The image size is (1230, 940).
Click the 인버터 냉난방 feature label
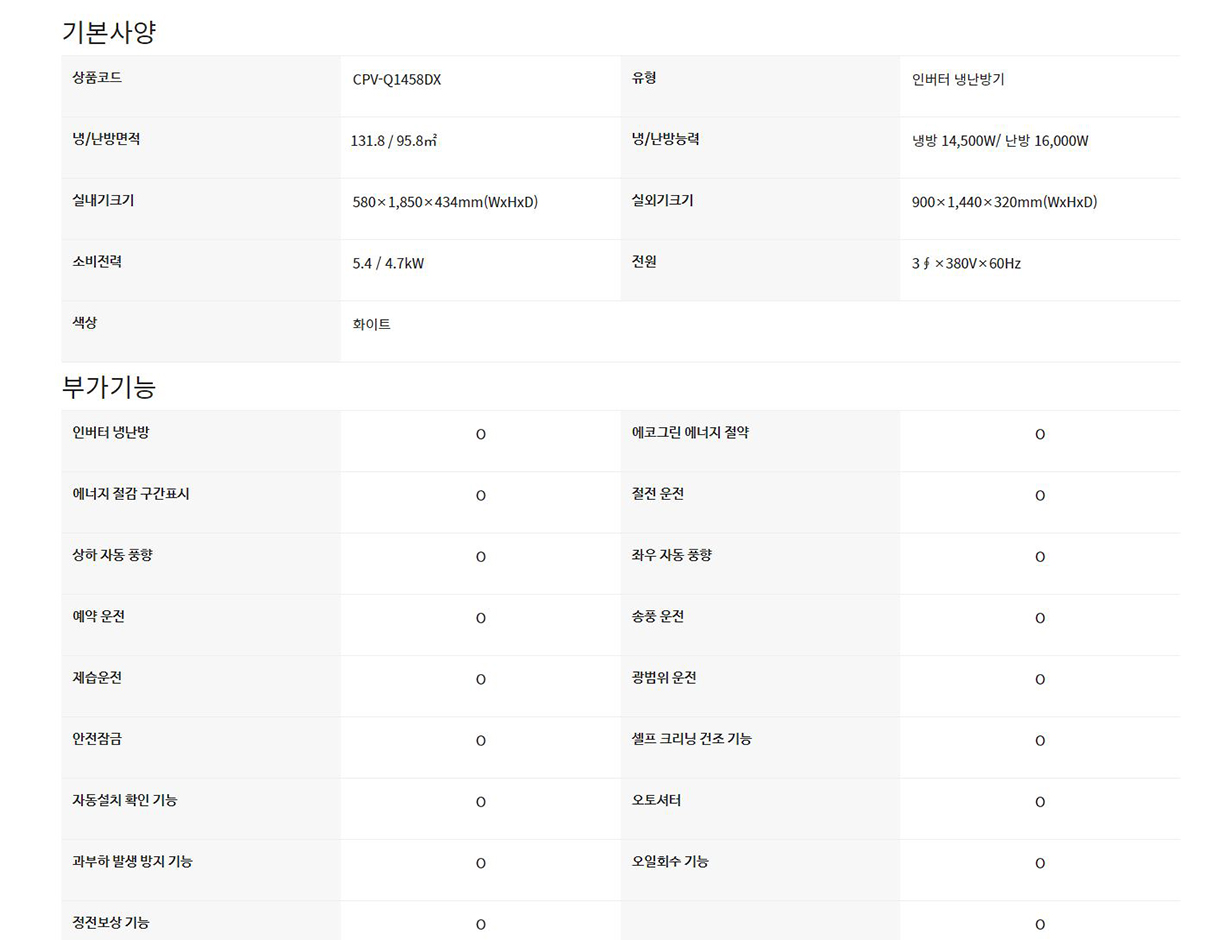pos(111,433)
